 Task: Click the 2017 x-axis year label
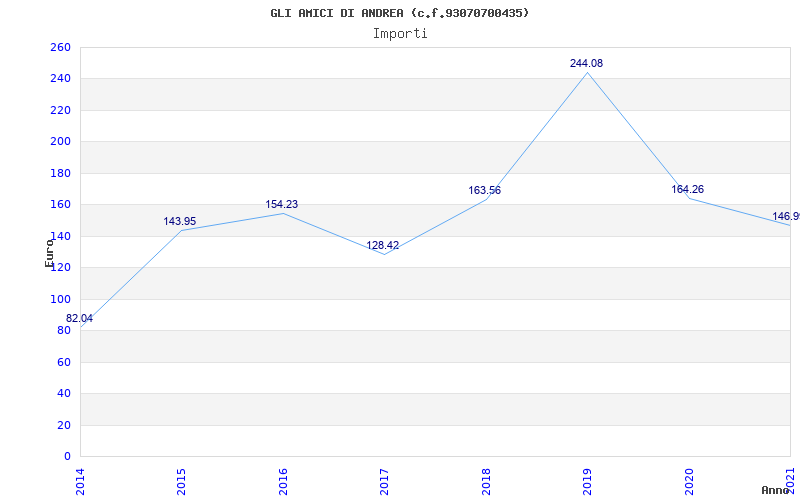point(384,482)
